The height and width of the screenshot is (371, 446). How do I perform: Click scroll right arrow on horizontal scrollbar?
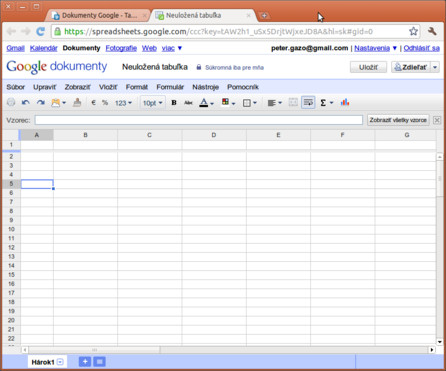[x=432, y=350]
